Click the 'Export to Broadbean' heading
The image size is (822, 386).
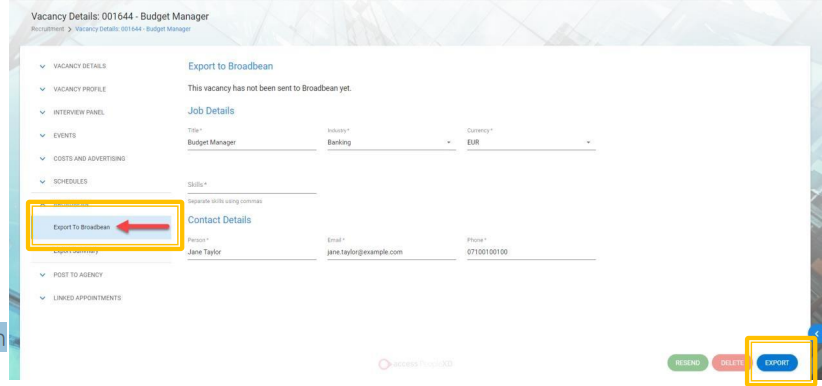(231, 66)
